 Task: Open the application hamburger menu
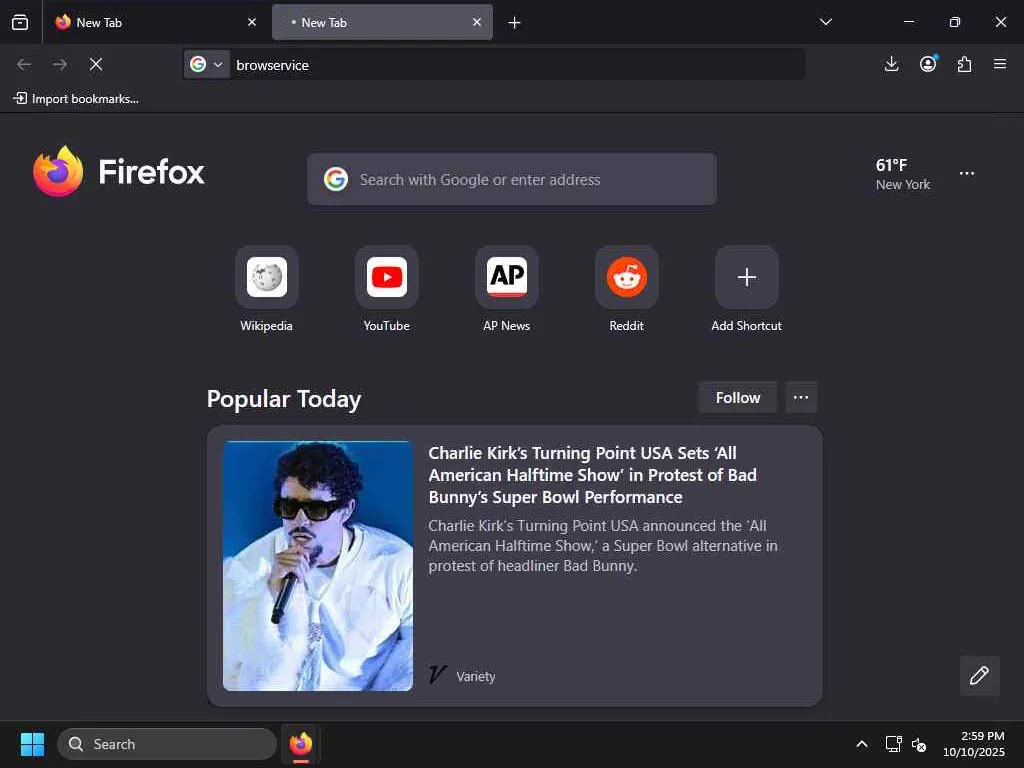coord(1000,64)
